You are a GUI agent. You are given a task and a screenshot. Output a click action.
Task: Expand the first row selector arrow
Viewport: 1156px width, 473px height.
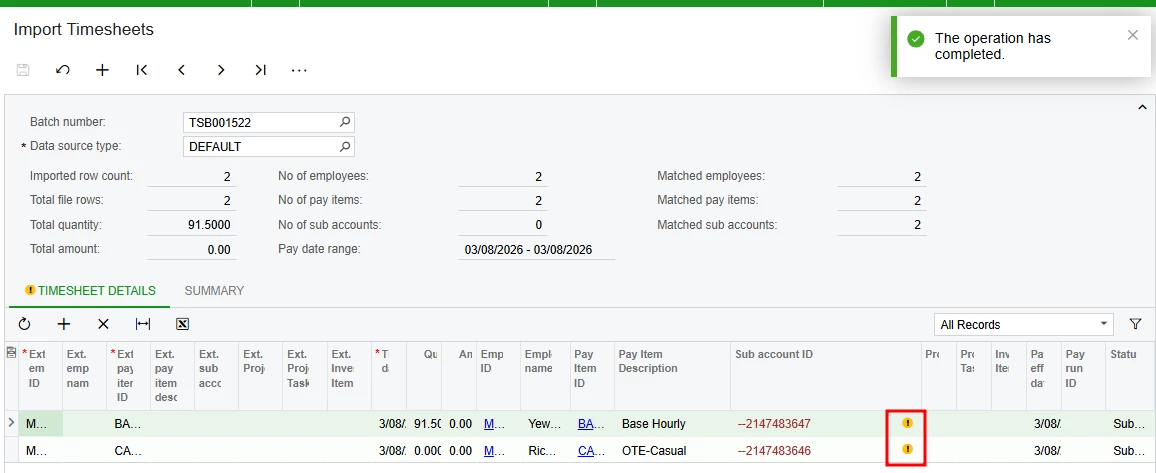[11, 423]
